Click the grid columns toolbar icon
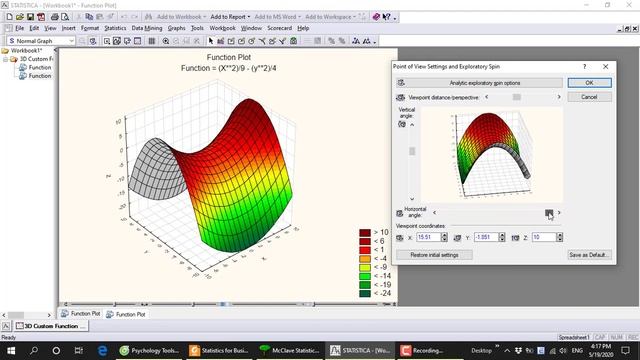This screenshot has height=360, width=640. (x=151, y=41)
